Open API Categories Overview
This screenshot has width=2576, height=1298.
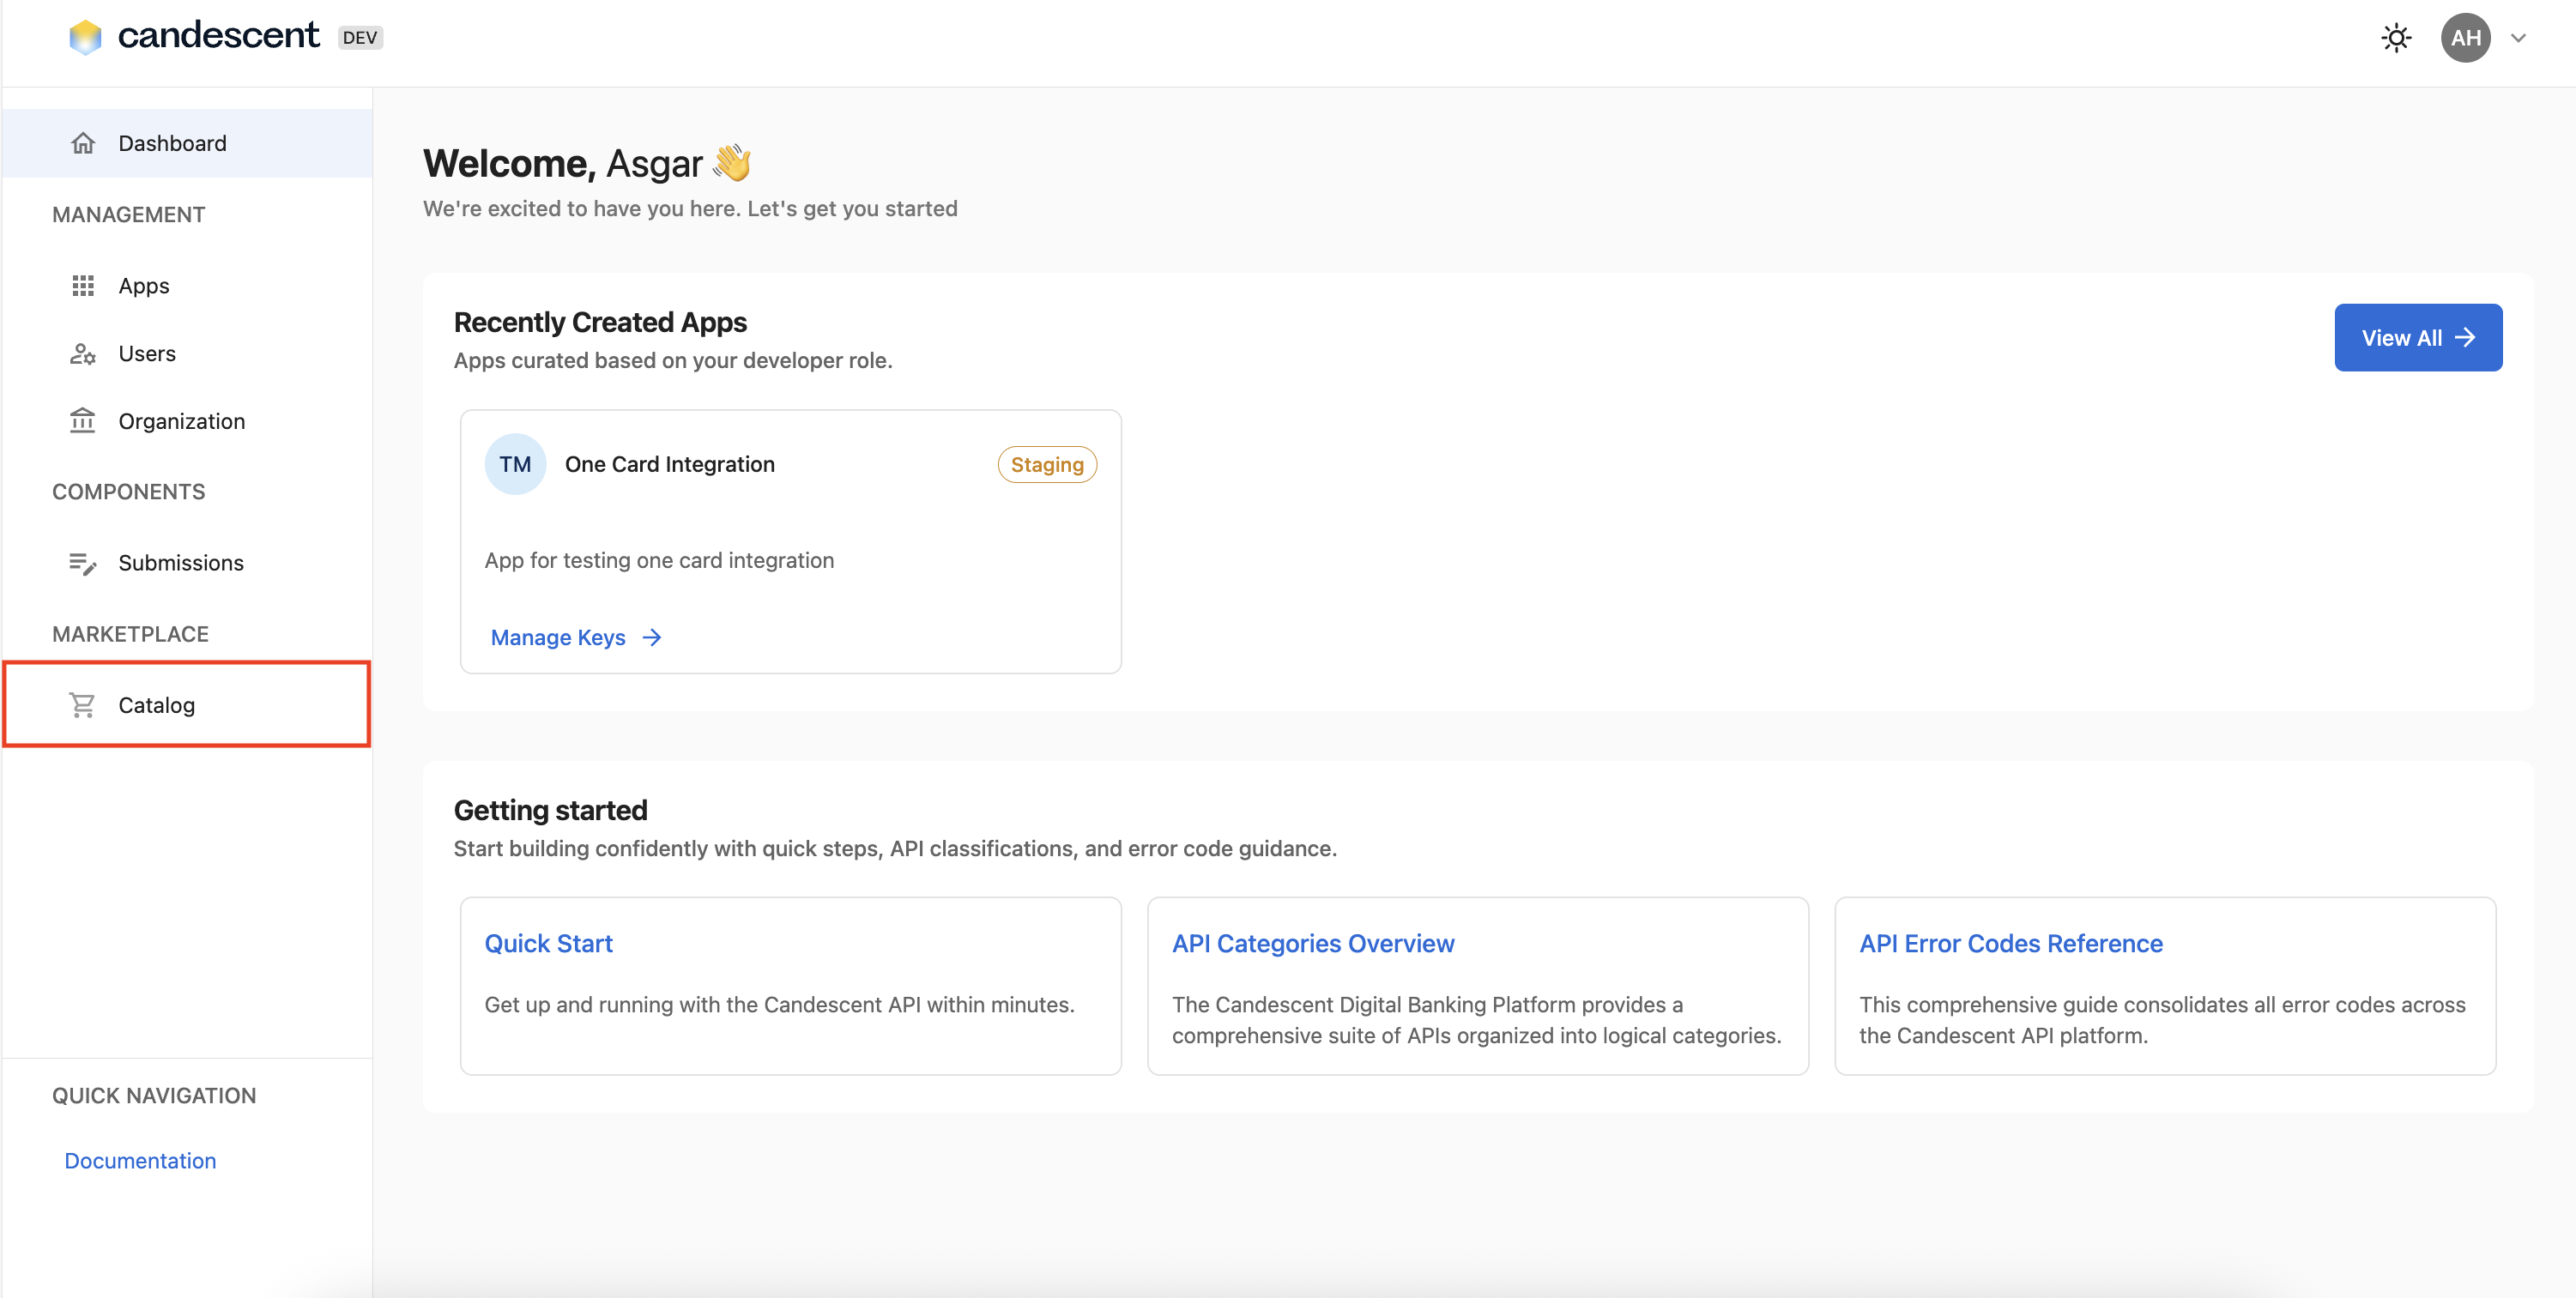click(x=1313, y=942)
